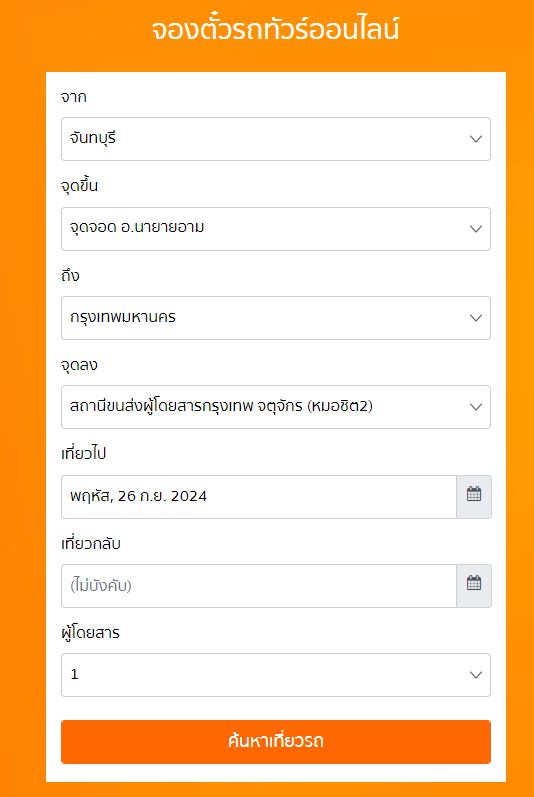Click the จาก field label

tap(74, 97)
